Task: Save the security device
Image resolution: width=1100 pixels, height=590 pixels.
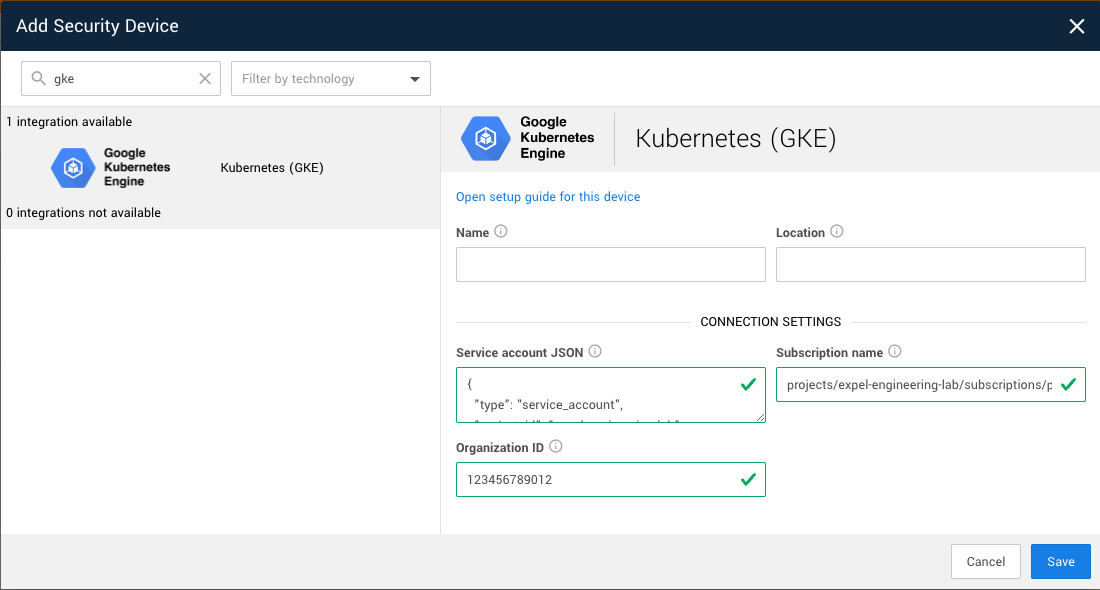Action: click(x=1061, y=562)
